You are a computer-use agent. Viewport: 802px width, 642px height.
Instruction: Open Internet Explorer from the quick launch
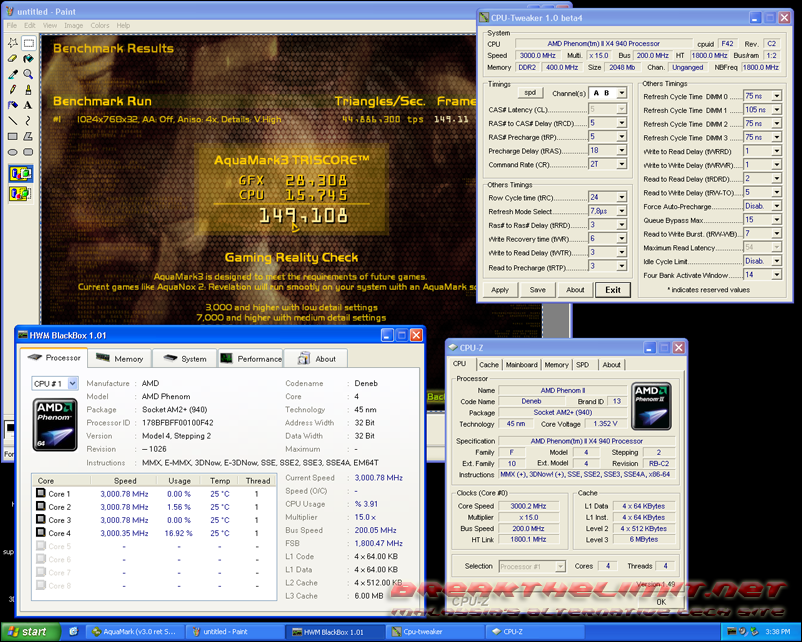pyautogui.click(x=74, y=632)
